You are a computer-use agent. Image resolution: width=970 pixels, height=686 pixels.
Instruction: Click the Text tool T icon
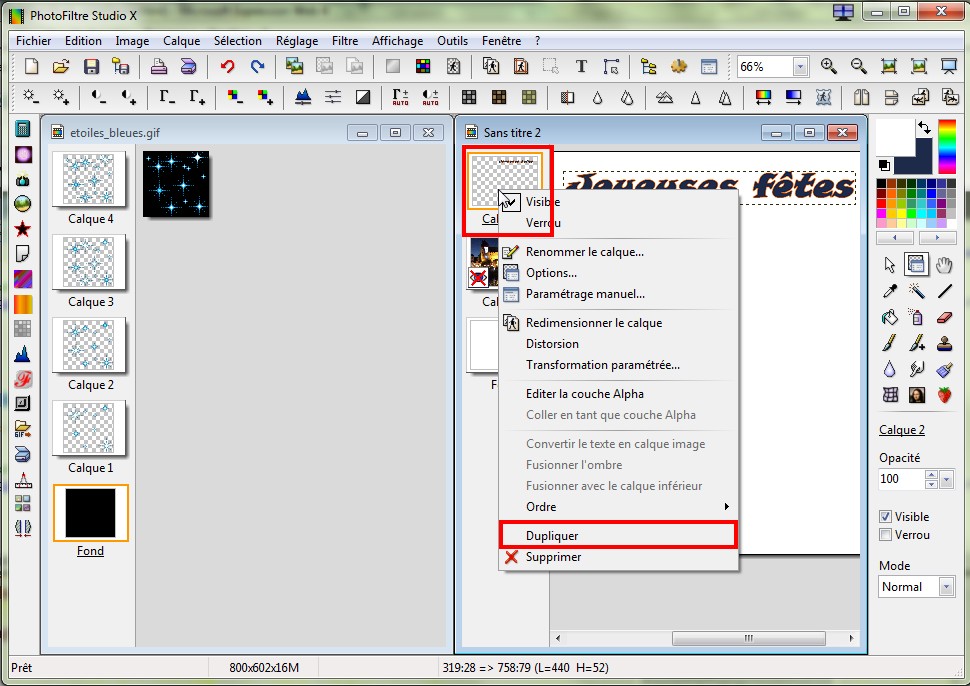click(x=581, y=66)
